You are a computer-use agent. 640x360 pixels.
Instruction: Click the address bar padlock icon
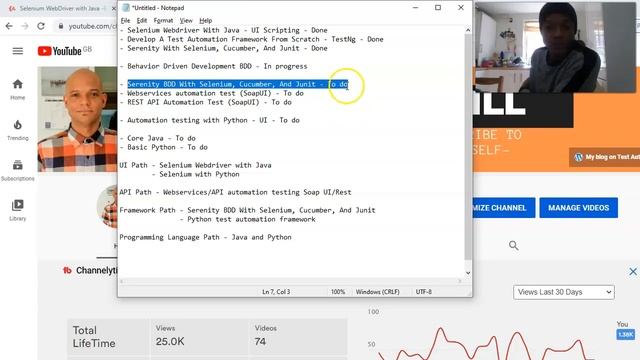(61, 26)
